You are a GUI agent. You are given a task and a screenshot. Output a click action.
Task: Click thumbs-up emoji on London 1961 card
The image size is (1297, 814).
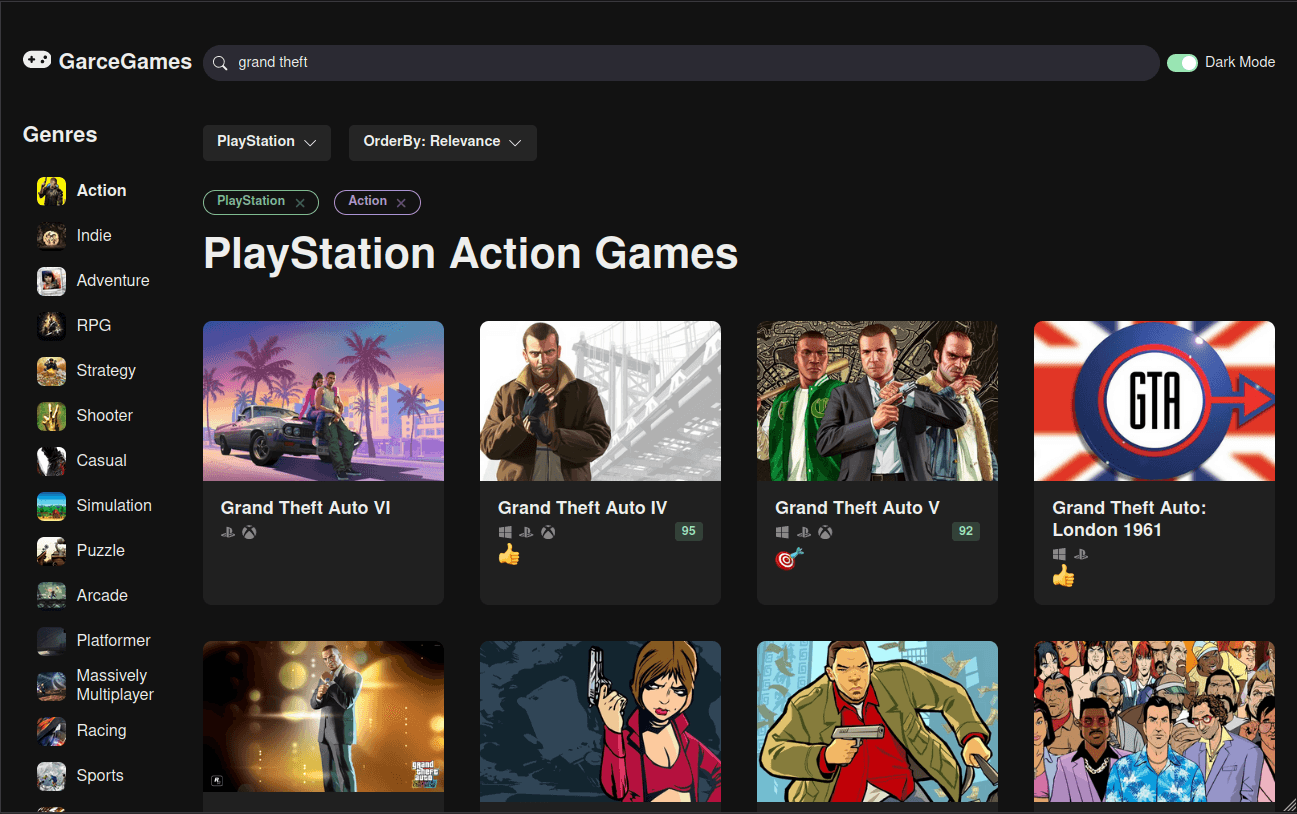[x=1063, y=576]
